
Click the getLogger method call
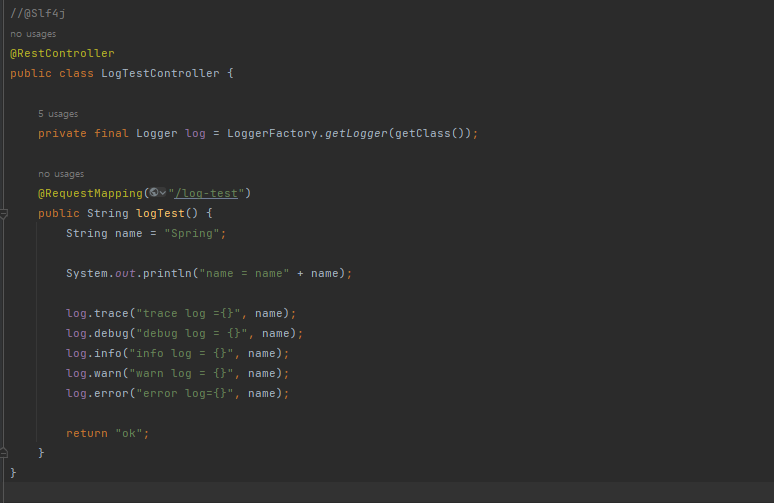(356, 133)
